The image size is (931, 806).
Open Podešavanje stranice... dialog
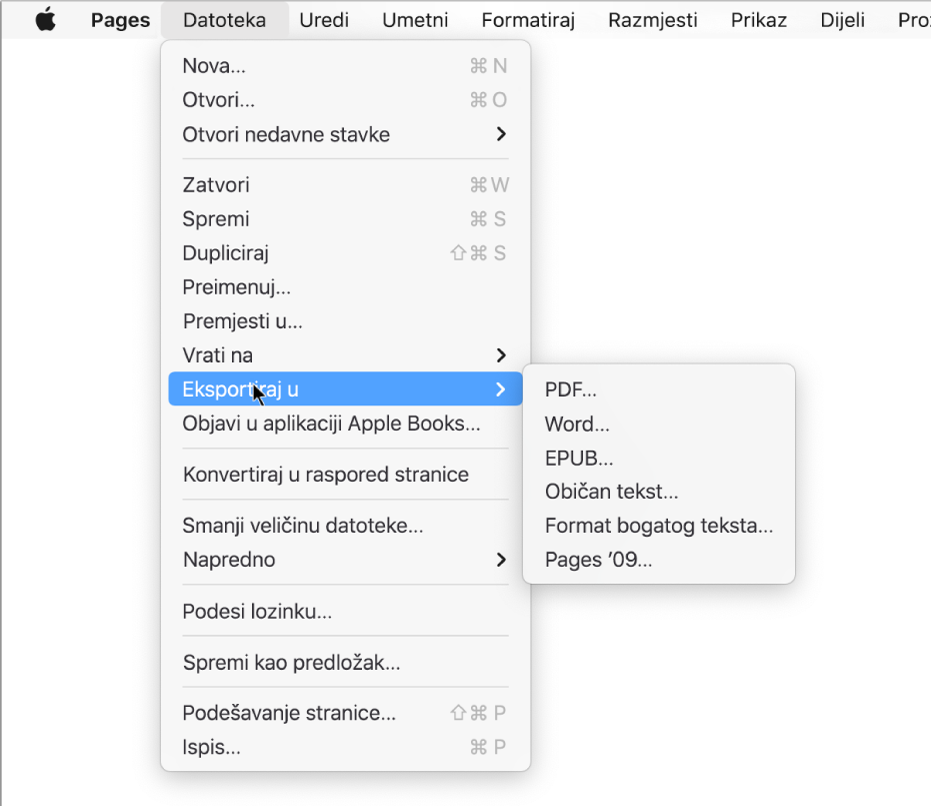[346, 713]
